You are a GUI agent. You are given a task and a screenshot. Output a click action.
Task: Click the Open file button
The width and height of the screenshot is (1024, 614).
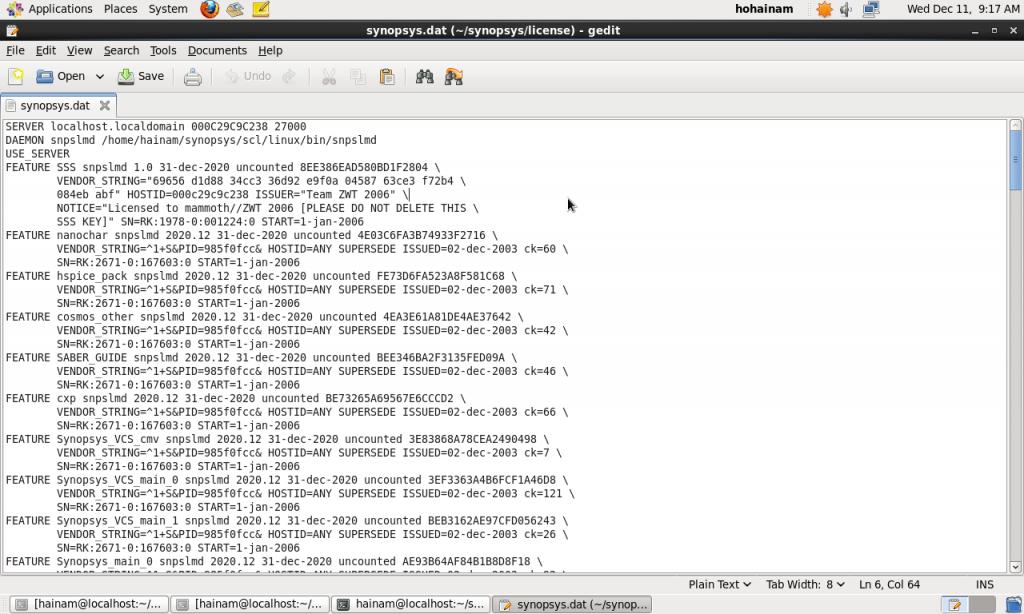(60, 76)
